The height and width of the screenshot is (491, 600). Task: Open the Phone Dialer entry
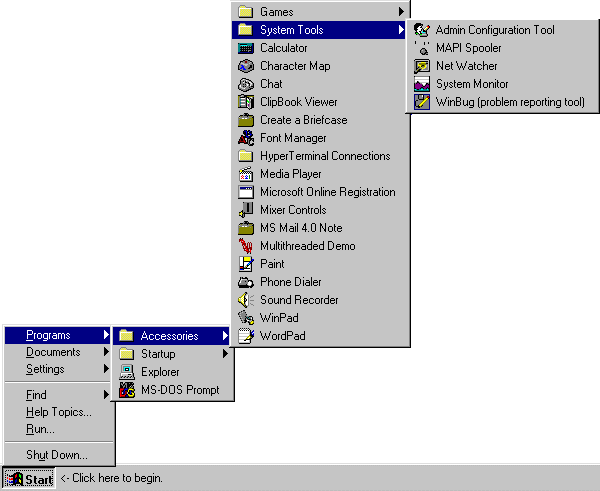coord(321,282)
